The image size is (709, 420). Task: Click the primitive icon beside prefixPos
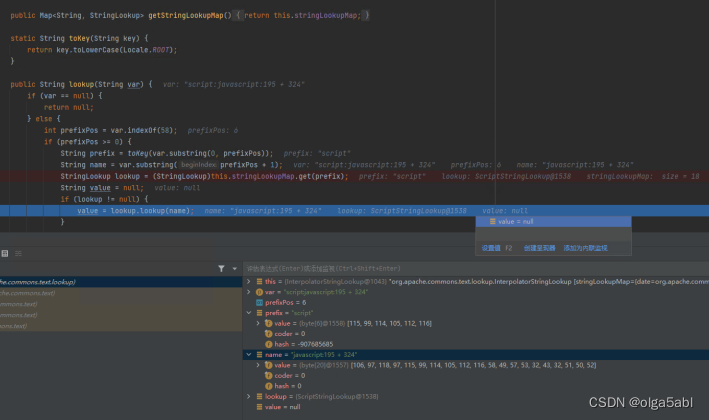click(x=260, y=302)
